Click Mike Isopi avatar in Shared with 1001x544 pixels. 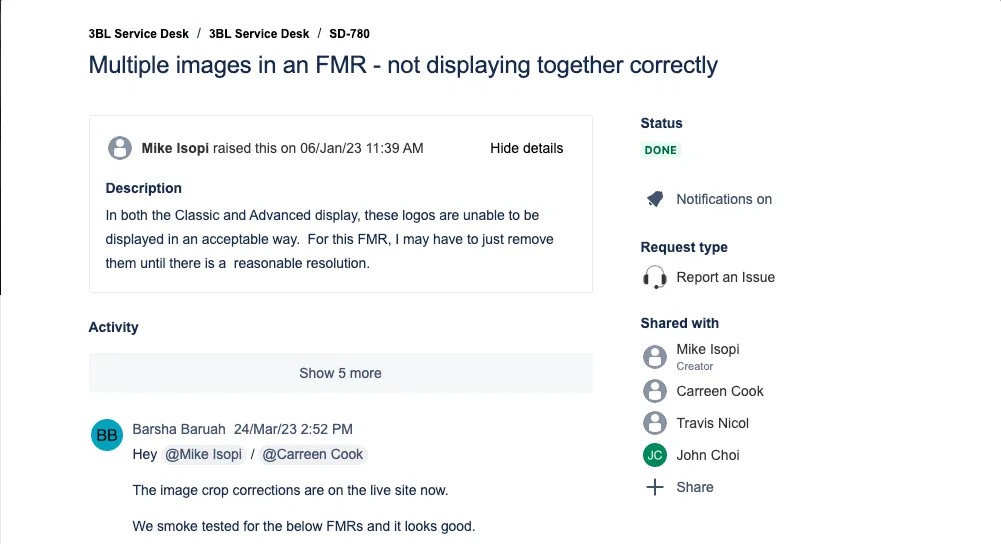[x=654, y=357]
